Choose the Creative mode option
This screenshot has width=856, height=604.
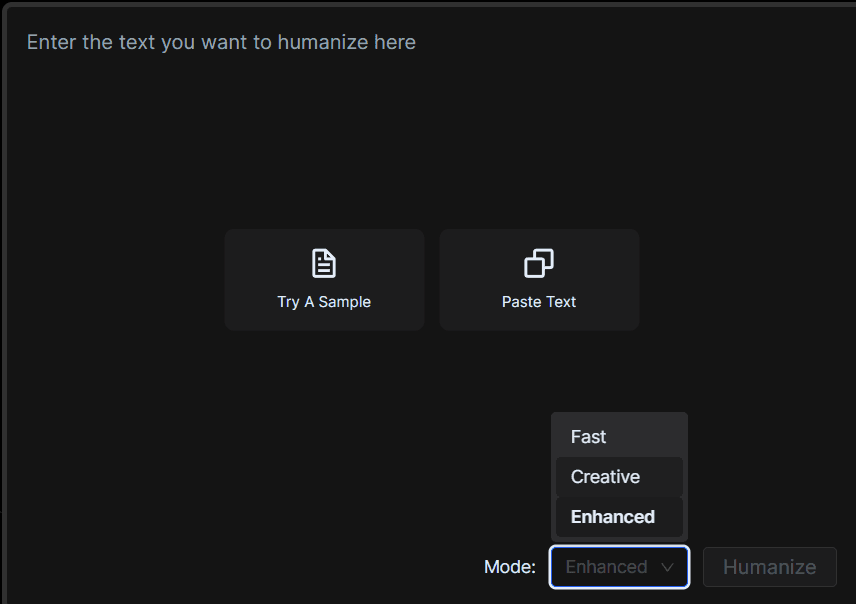tap(619, 477)
